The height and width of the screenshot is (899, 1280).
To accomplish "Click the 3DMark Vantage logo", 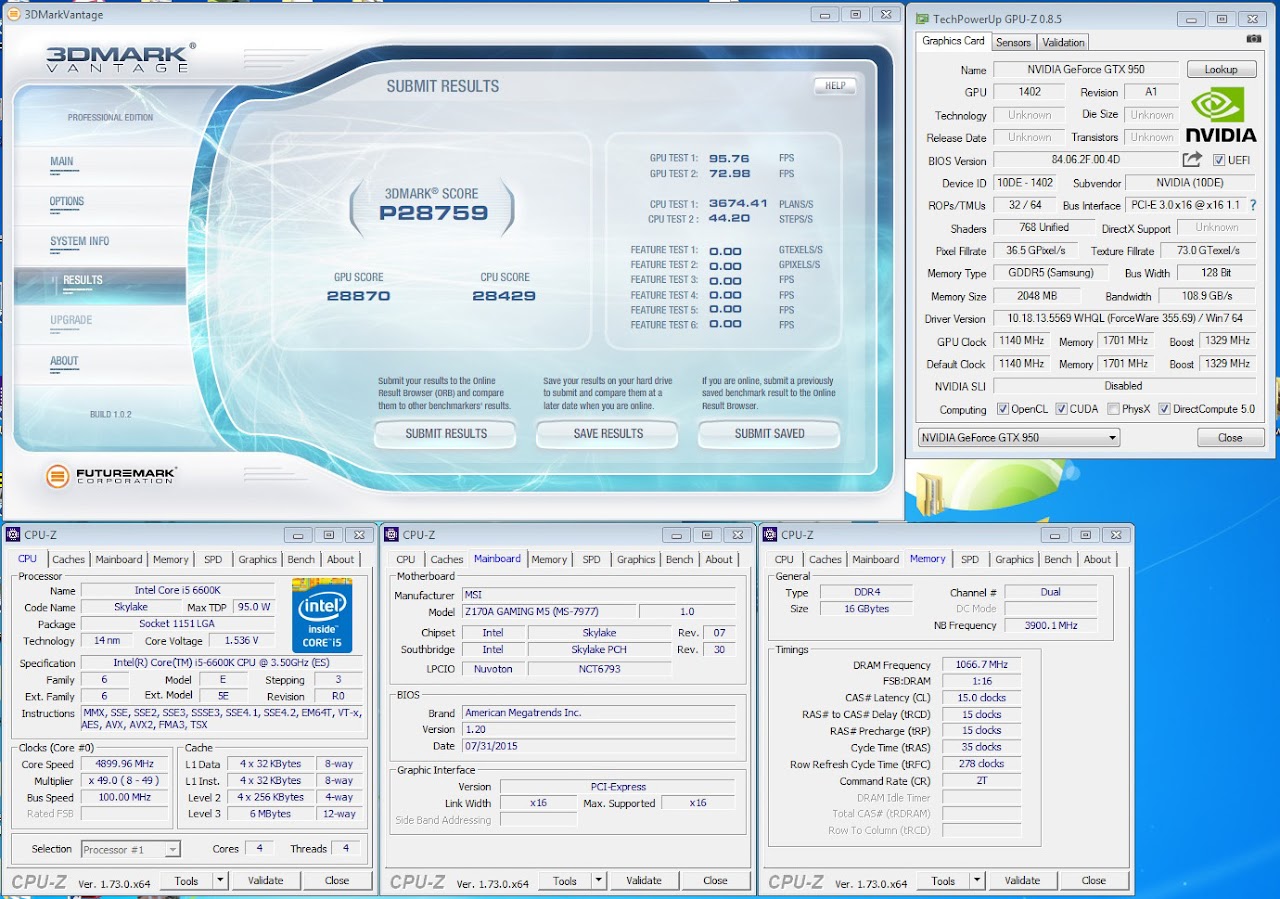I will [x=120, y=58].
